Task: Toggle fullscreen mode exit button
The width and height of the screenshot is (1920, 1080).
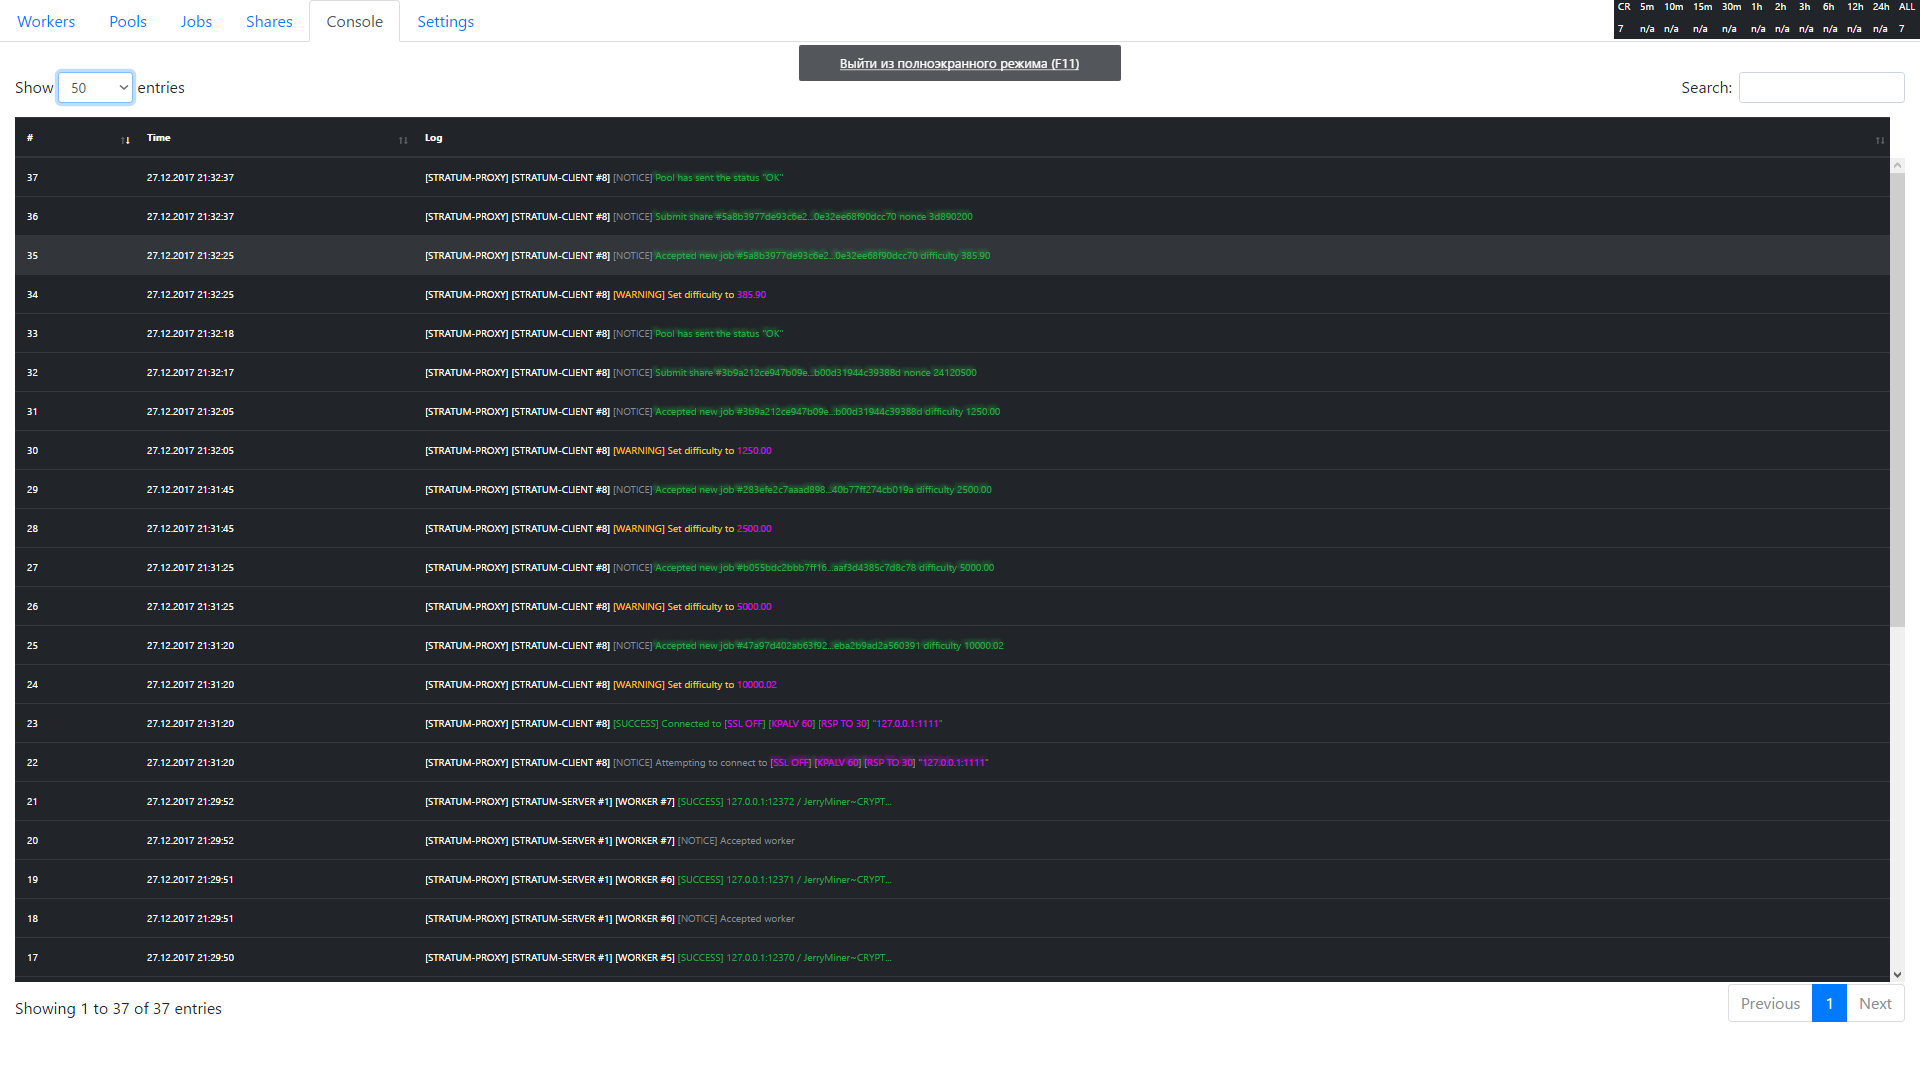Action: point(959,62)
